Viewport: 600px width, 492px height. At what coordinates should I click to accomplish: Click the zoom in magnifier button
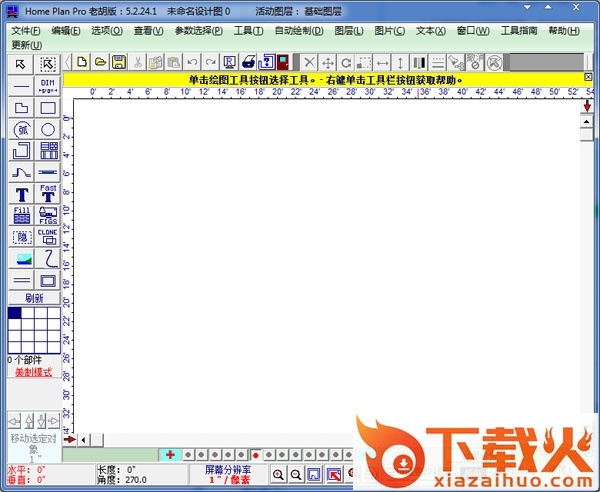coord(278,475)
